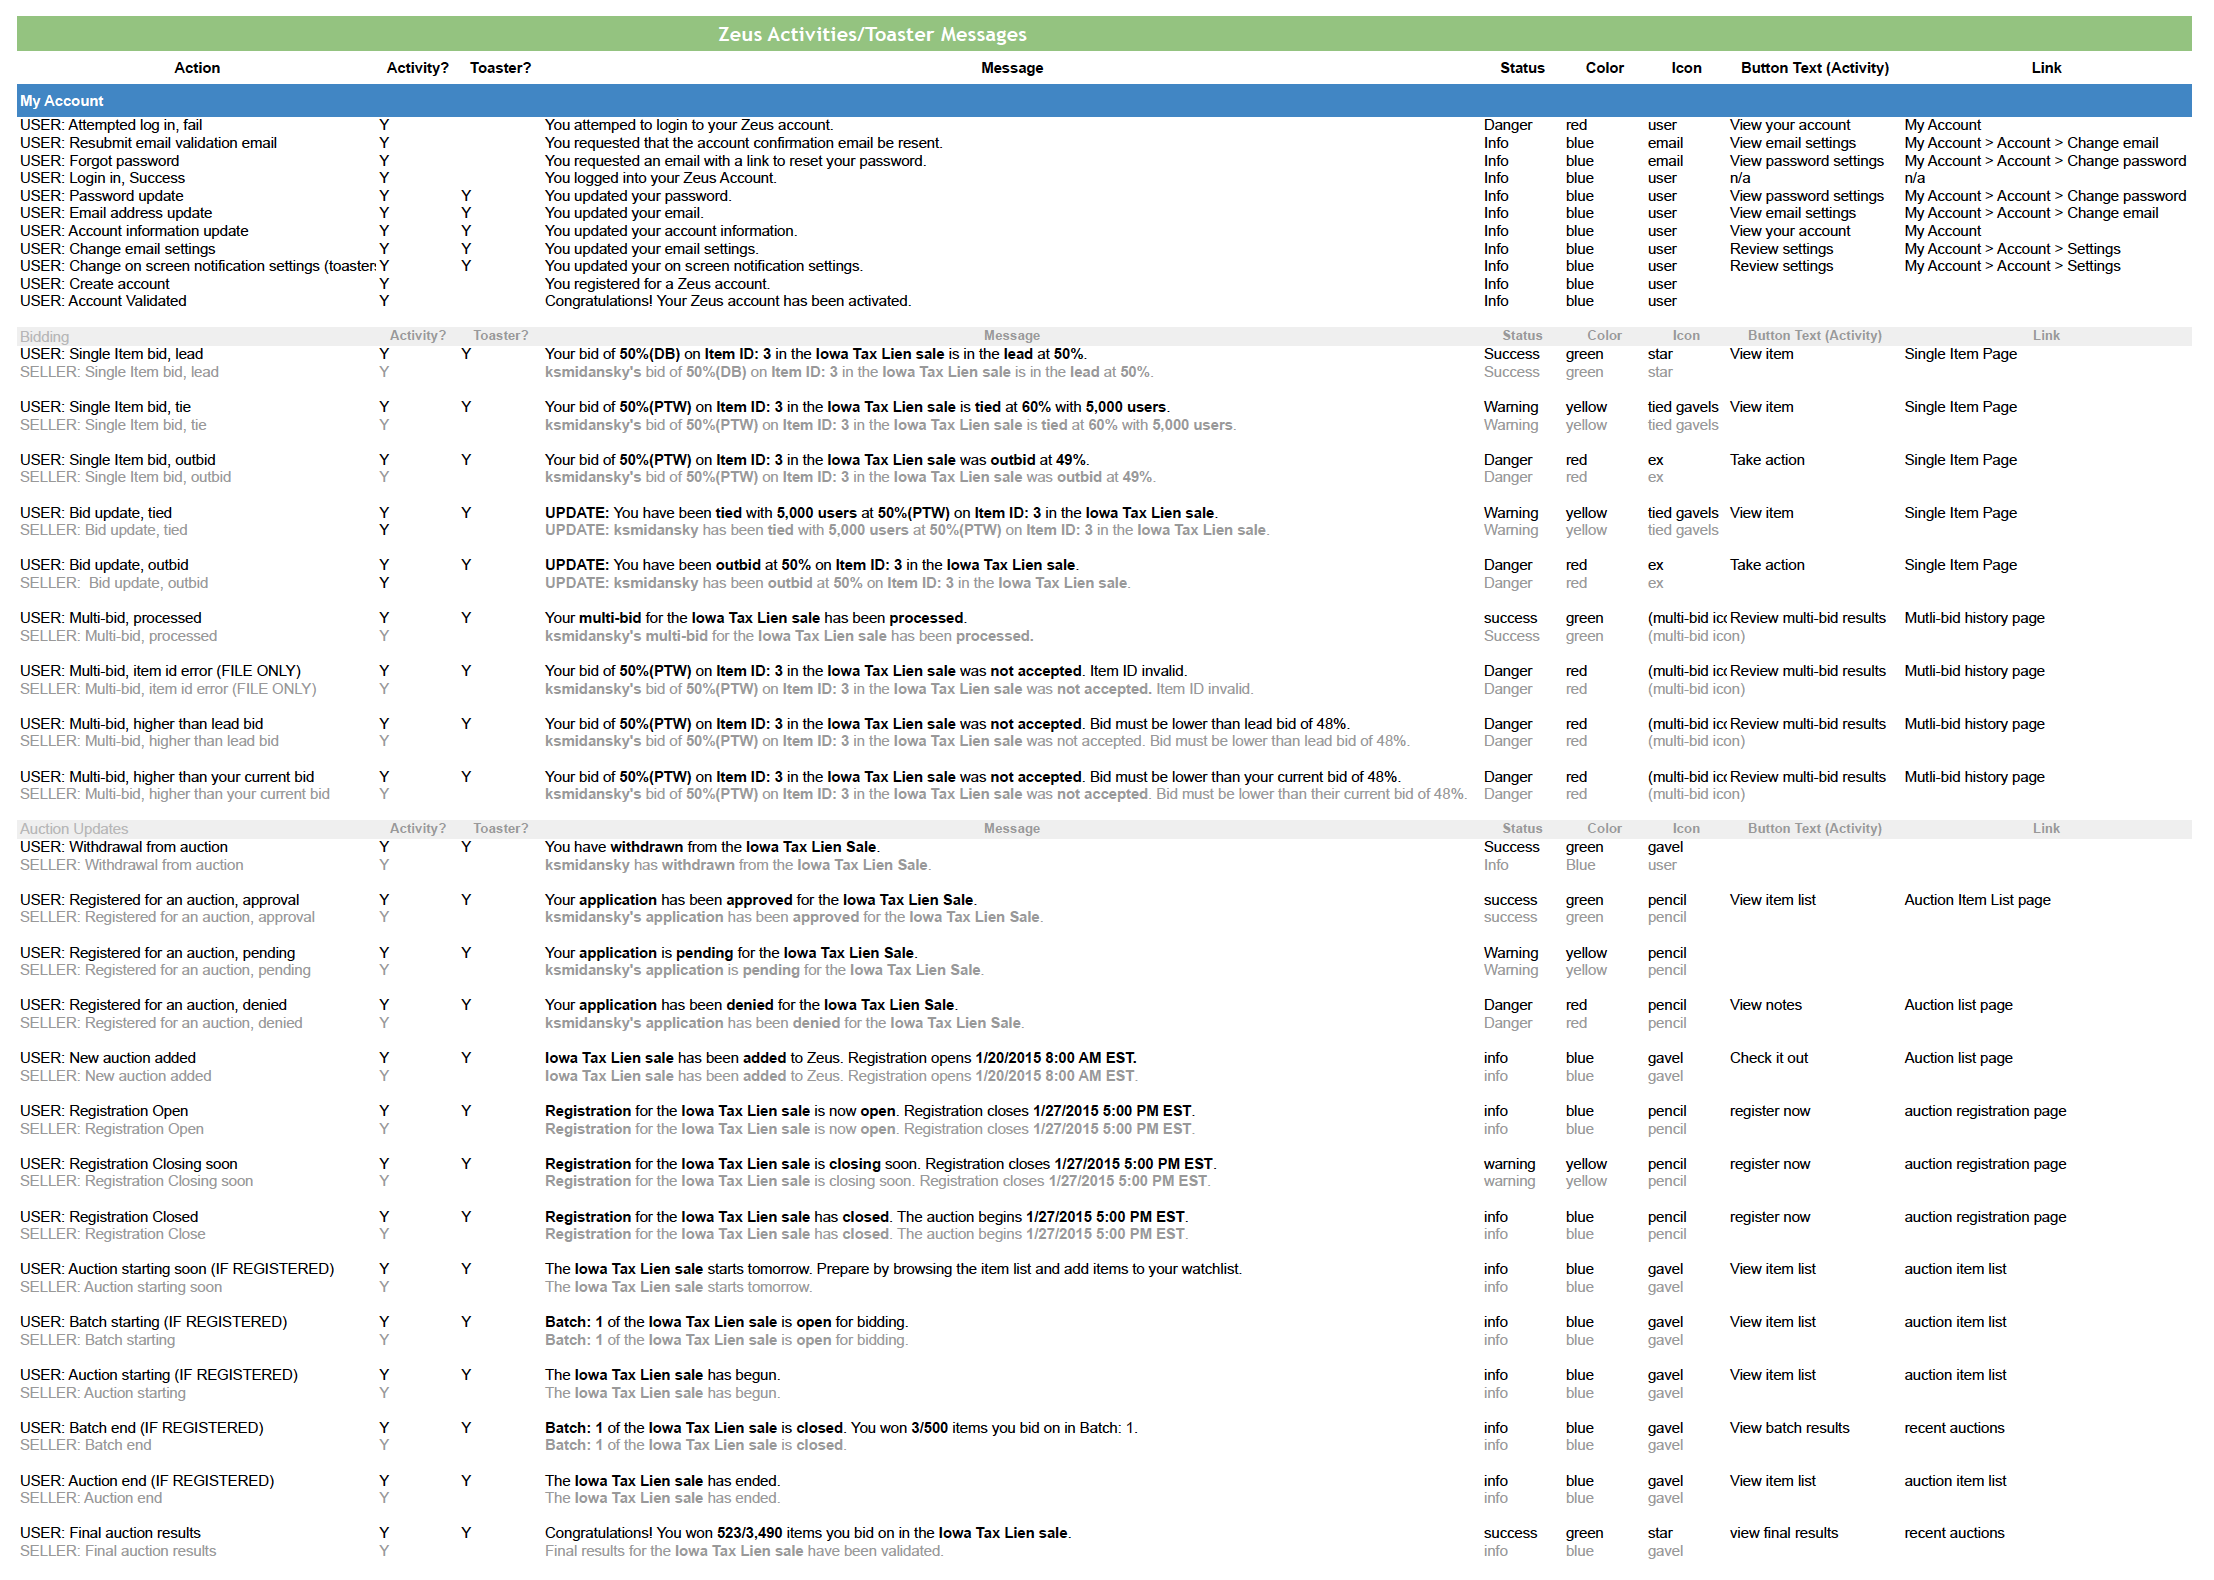The height and width of the screenshot is (1580, 2214).
Task: Click the 'Auction Updates' section header label
Action: (x=74, y=829)
